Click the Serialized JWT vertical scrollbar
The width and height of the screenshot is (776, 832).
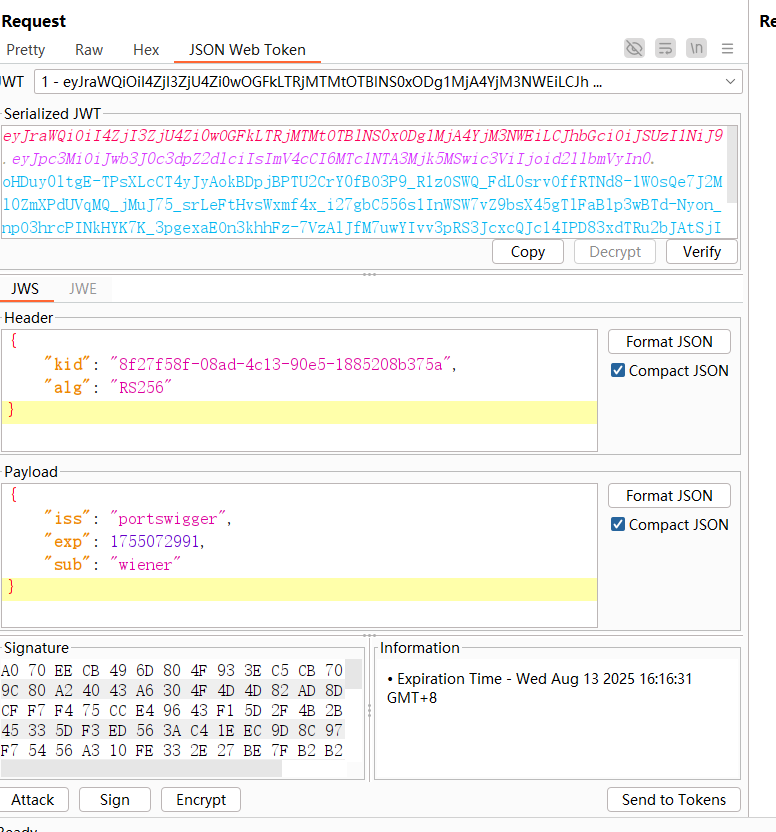click(732, 164)
